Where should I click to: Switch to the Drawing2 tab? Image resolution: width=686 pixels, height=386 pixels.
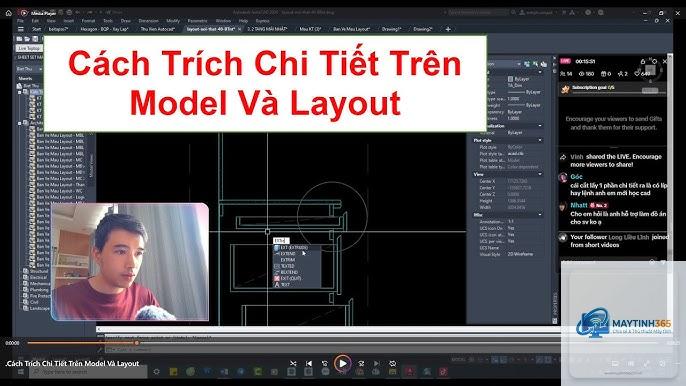423,29
